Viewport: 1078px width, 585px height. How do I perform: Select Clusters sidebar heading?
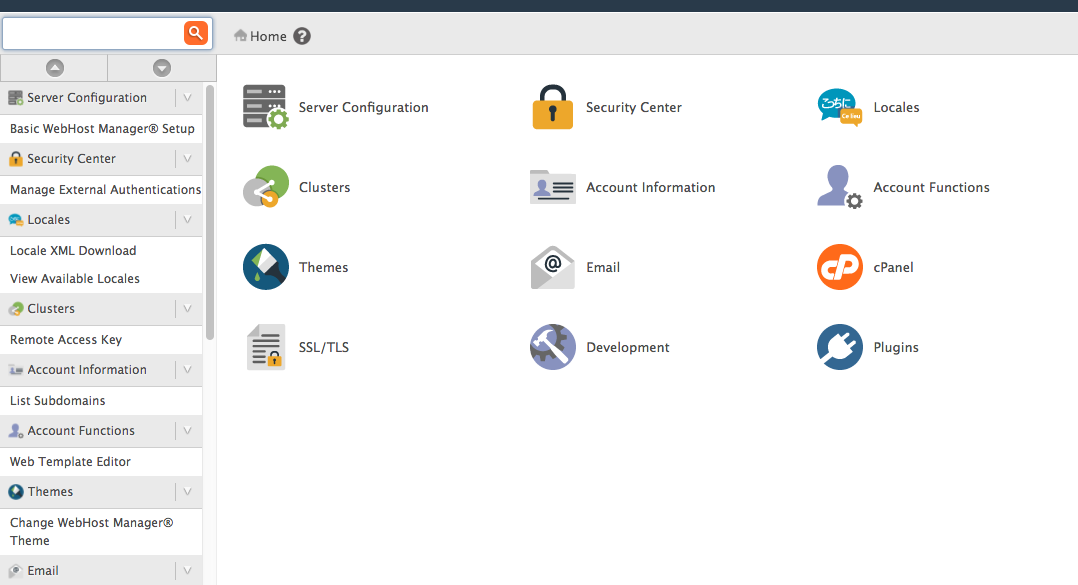click(51, 309)
